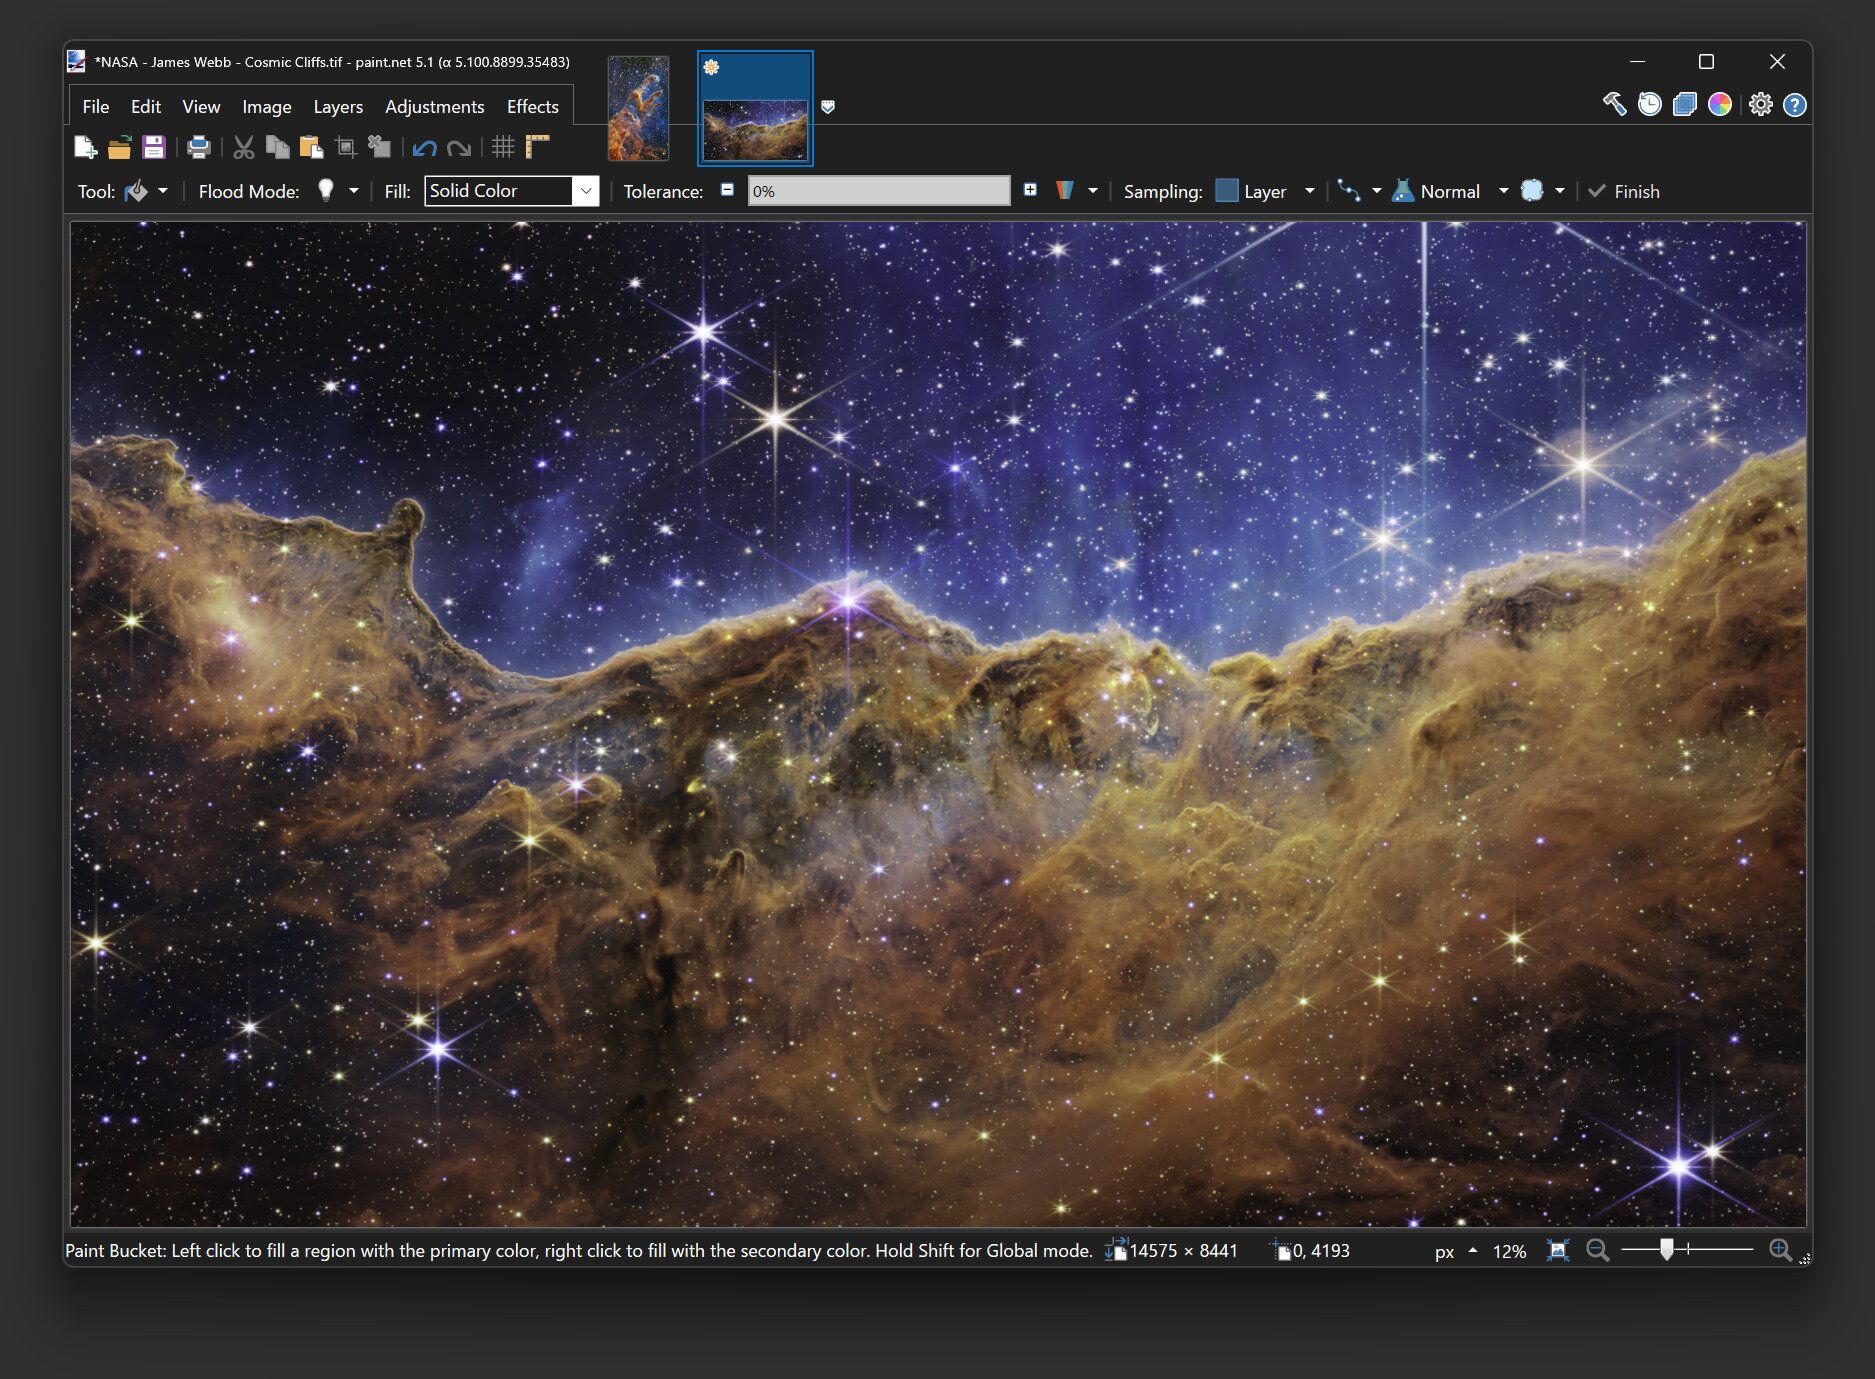Open the Normal blend mode dropdown
This screenshot has height=1379, width=1875.
[1450, 191]
